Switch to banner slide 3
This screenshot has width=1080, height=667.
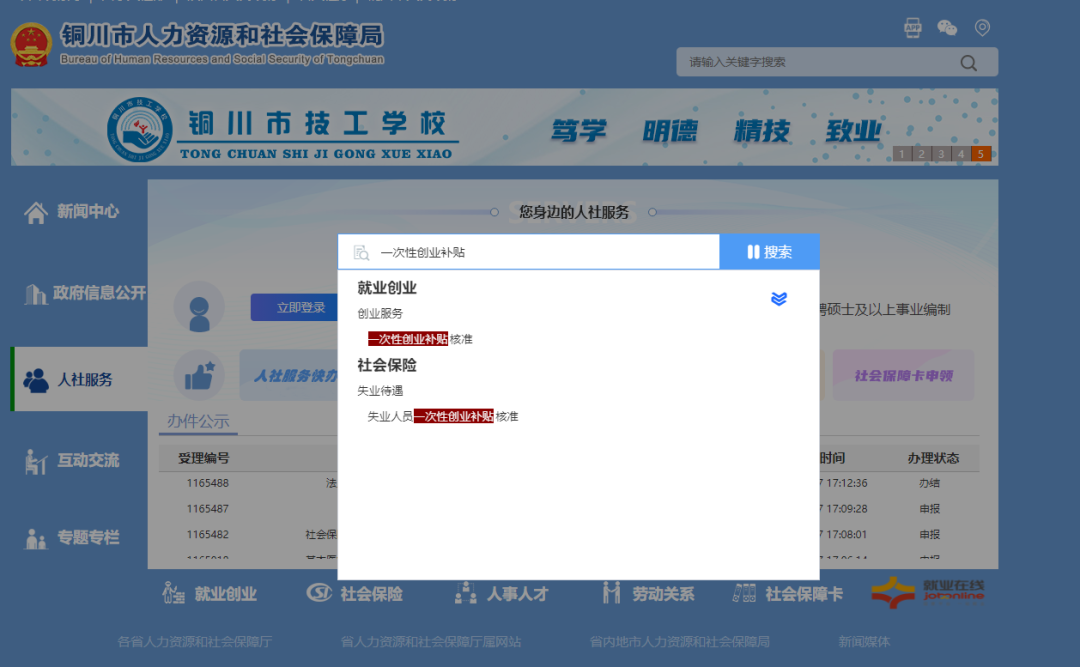941,154
